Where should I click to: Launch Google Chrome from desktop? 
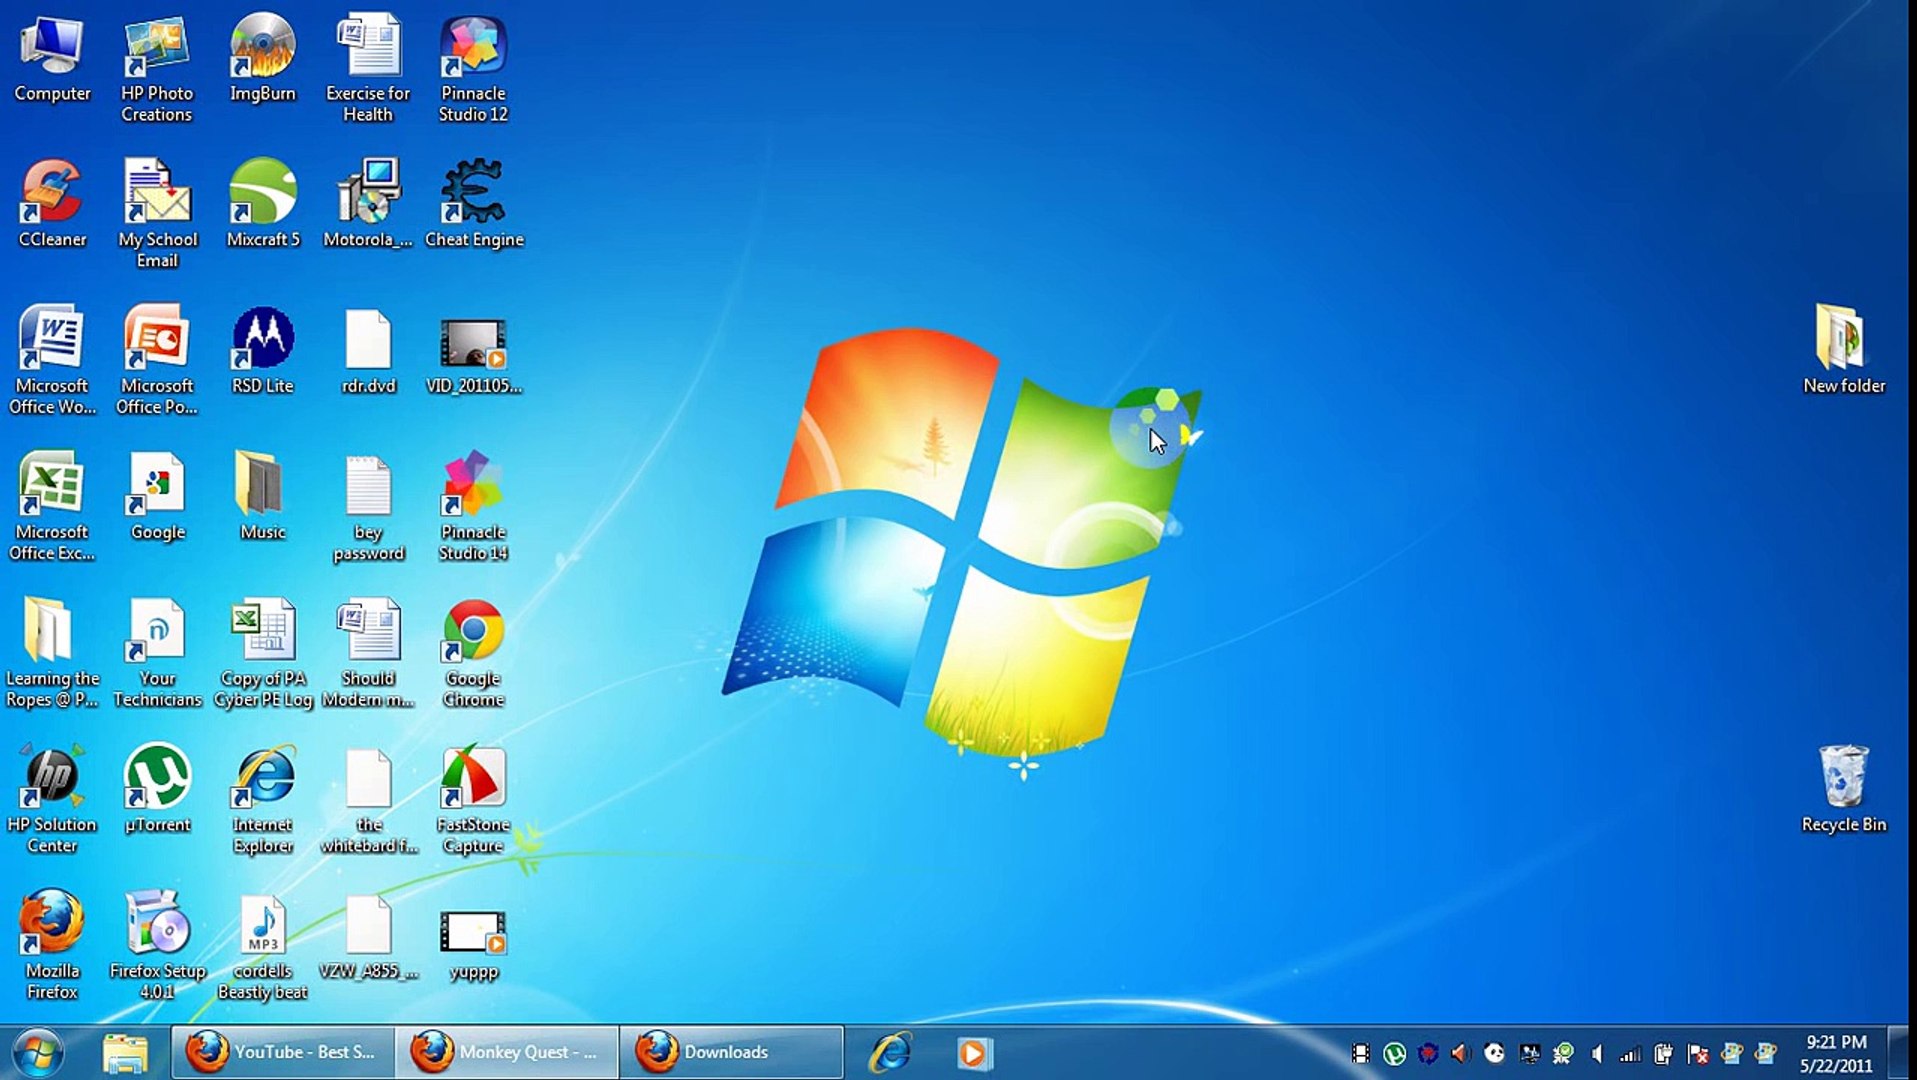tap(473, 653)
